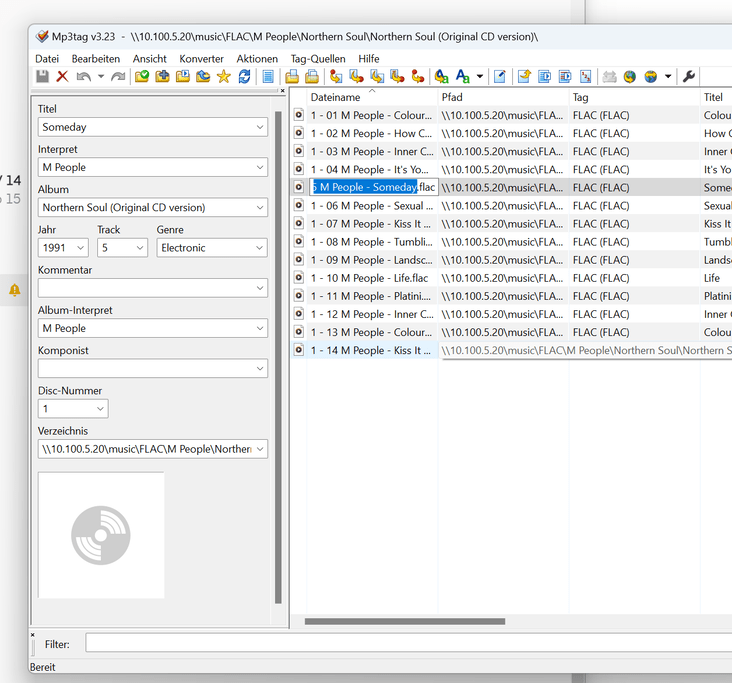
Task: Run the Filename - Tag converter icon
Action: tap(356, 76)
